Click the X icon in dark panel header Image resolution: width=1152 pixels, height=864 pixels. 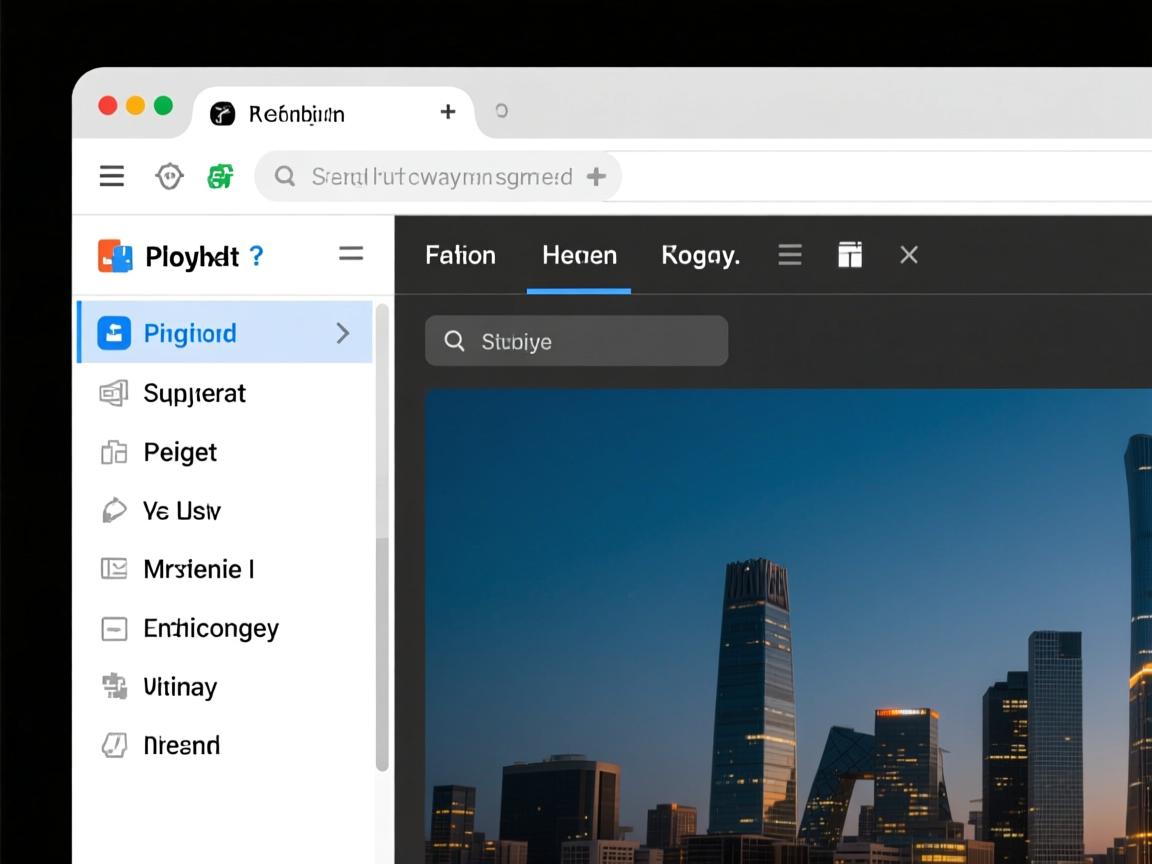[909, 255]
